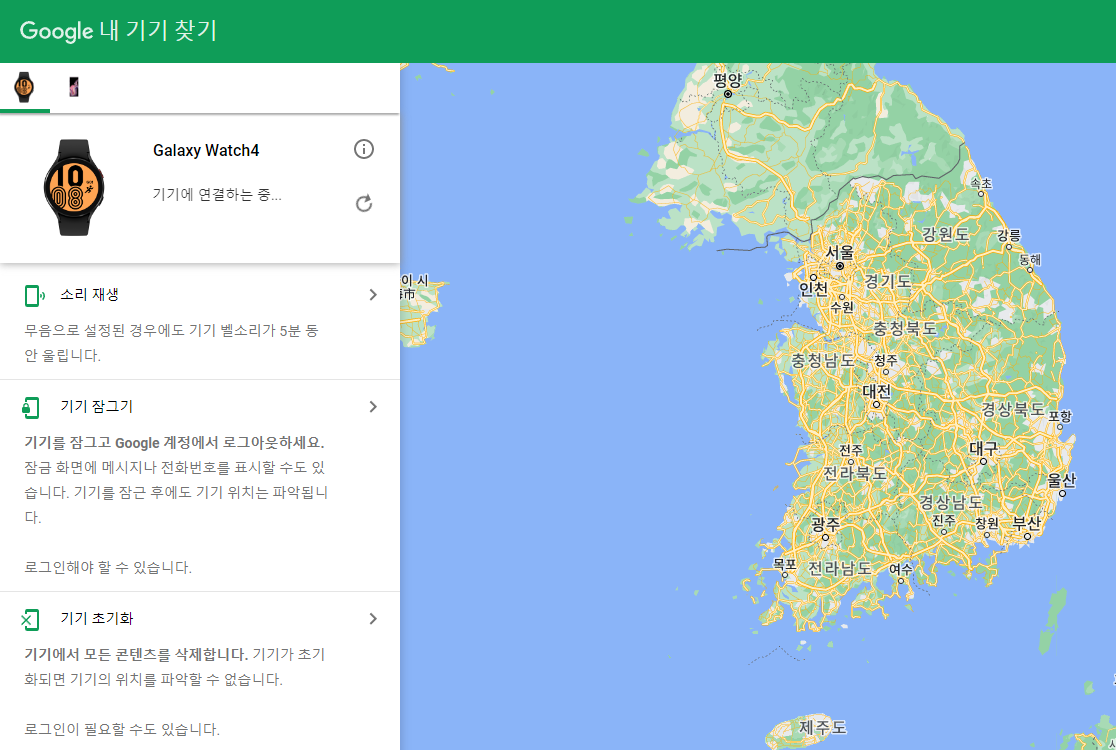Click the 기기 초기화 erase icon
Viewport: 1116px width, 750px height.
(30, 619)
